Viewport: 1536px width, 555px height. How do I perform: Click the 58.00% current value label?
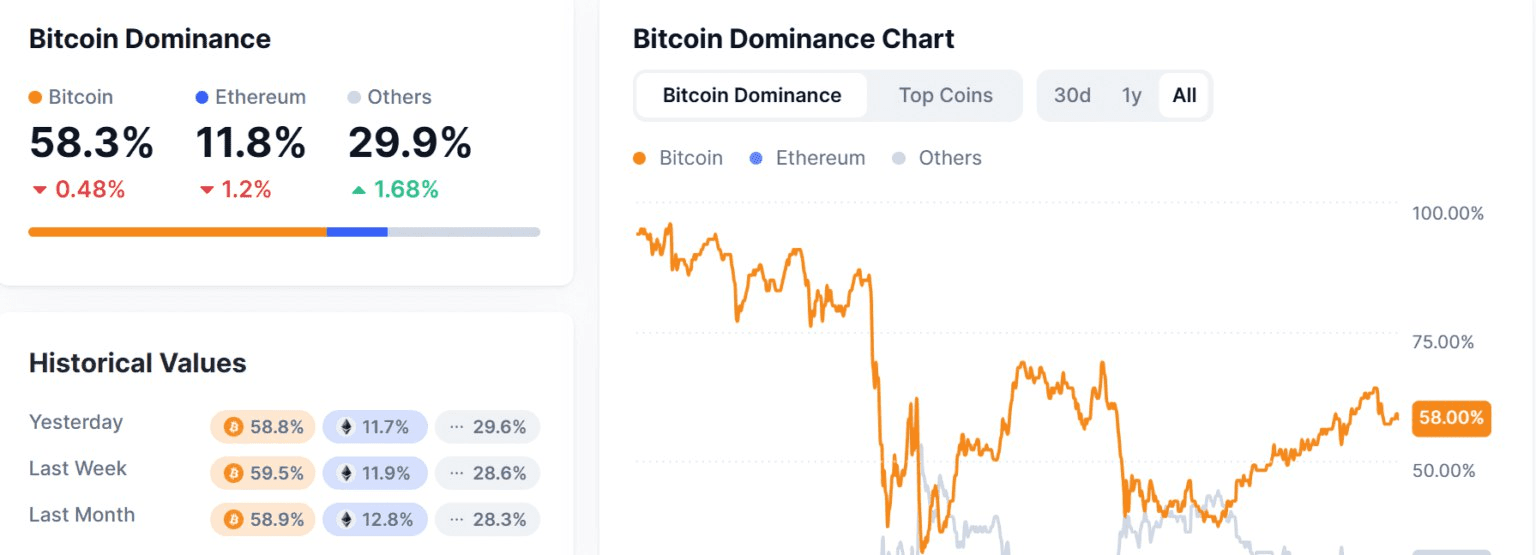[1450, 418]
